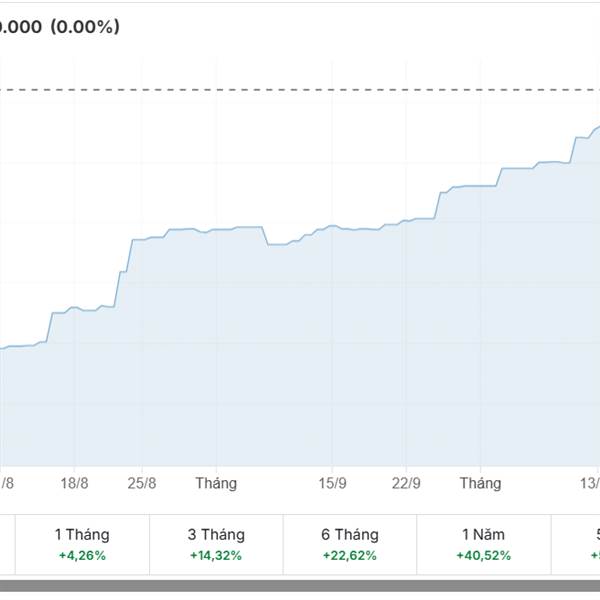Click the cut-off 13/ date label
Image resolution: width=600 pixels, height=600 pixels.
[x=589, y=483]
